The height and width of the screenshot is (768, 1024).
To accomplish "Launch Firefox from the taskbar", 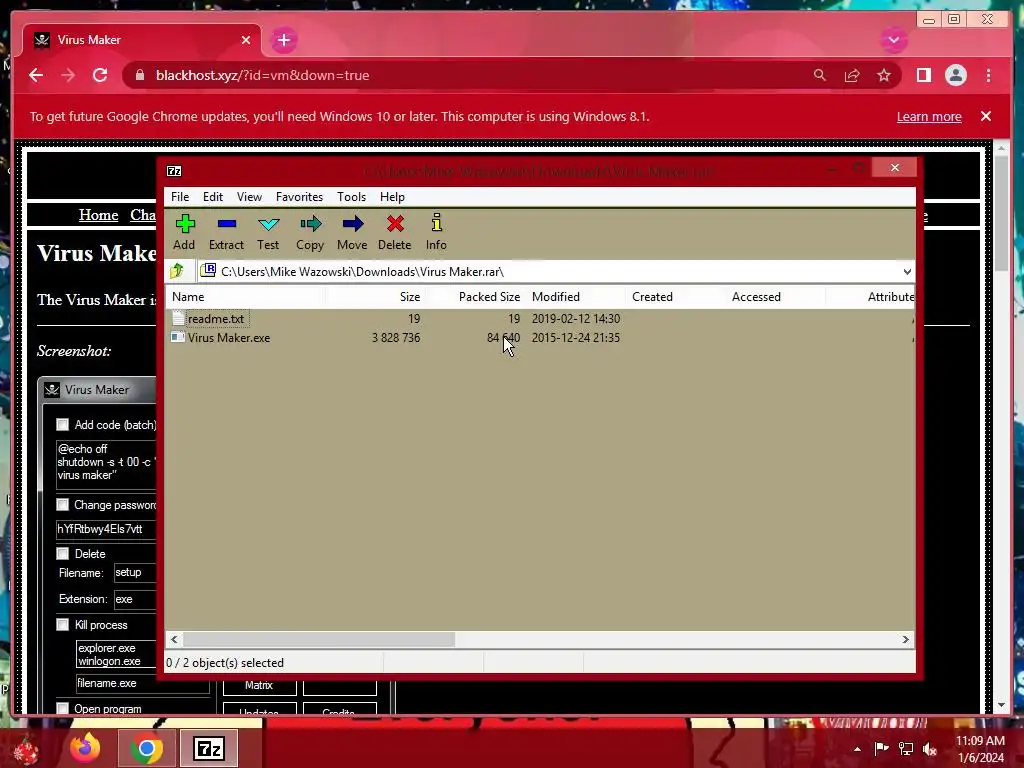I will (86, 748).
